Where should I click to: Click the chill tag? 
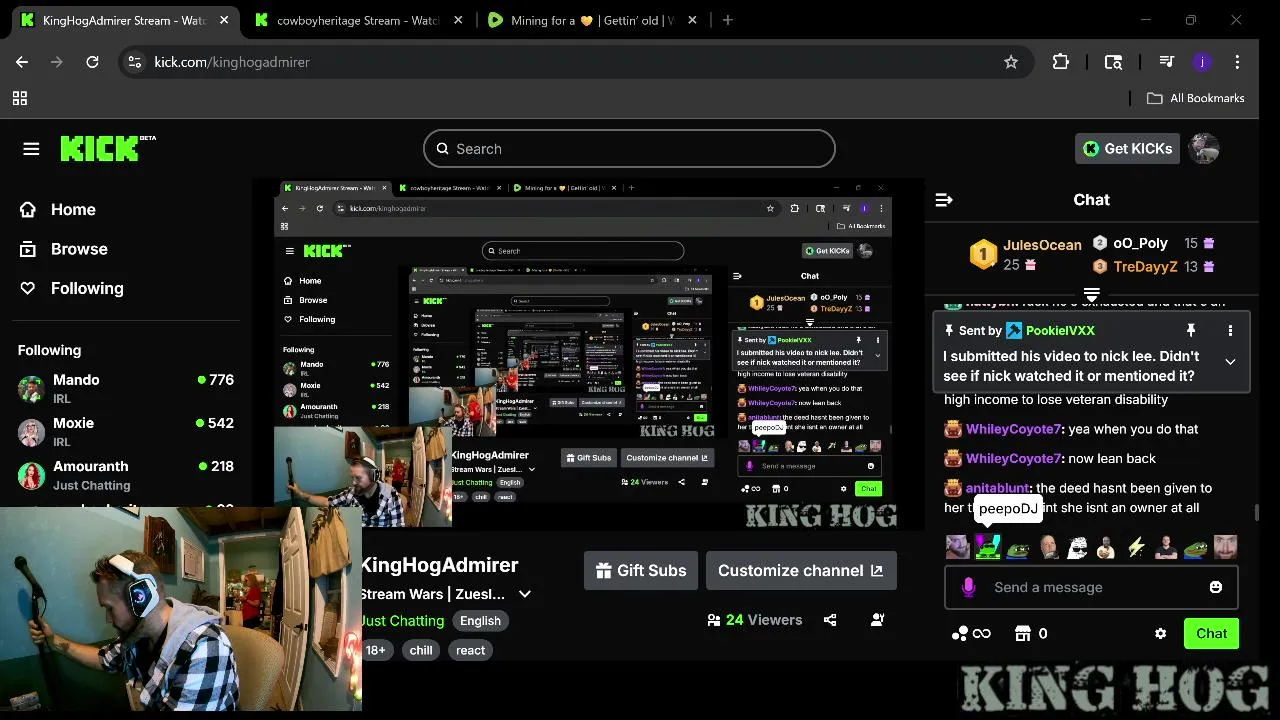pos(421,650)
